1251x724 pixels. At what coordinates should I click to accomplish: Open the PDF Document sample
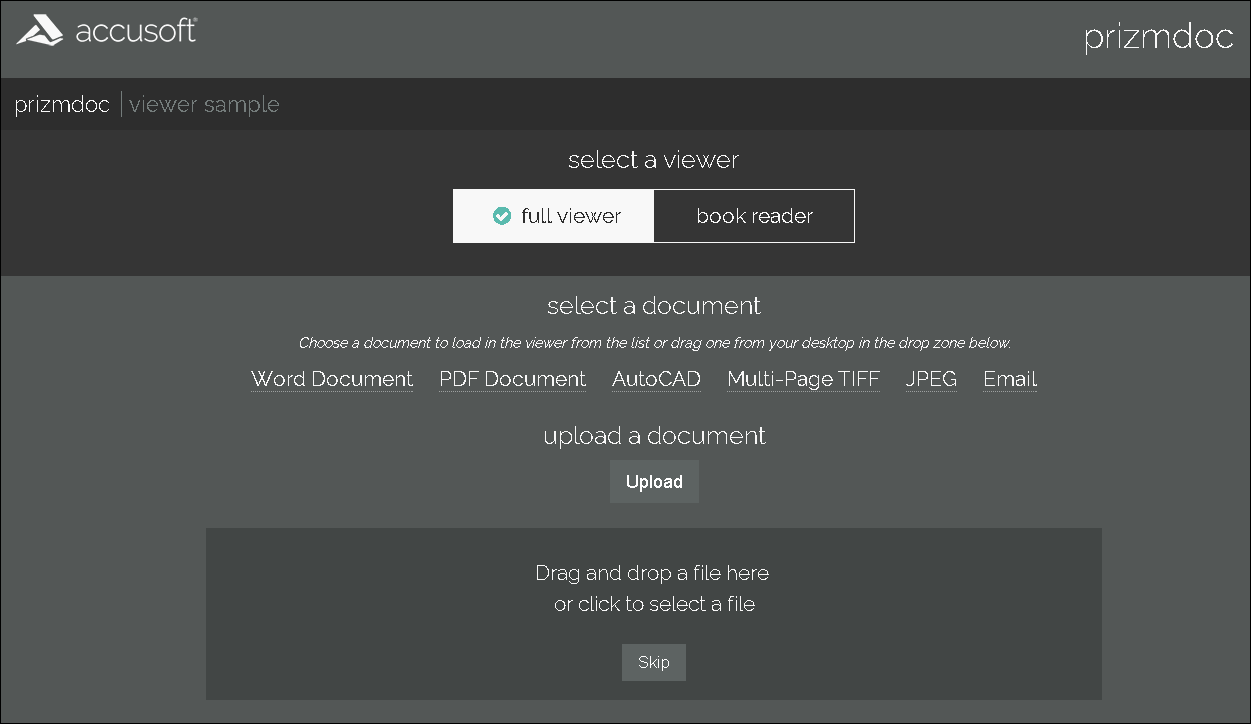click(512, 379)
